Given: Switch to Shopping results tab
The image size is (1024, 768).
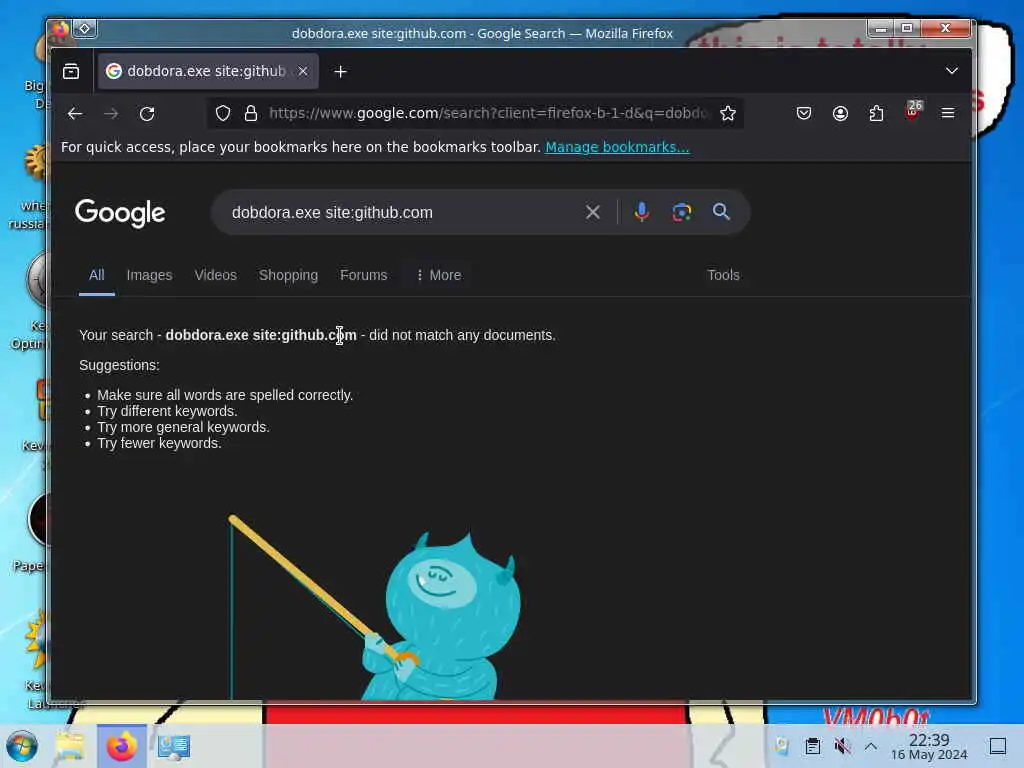Looking at the screenshot, I should coord(288,275).
